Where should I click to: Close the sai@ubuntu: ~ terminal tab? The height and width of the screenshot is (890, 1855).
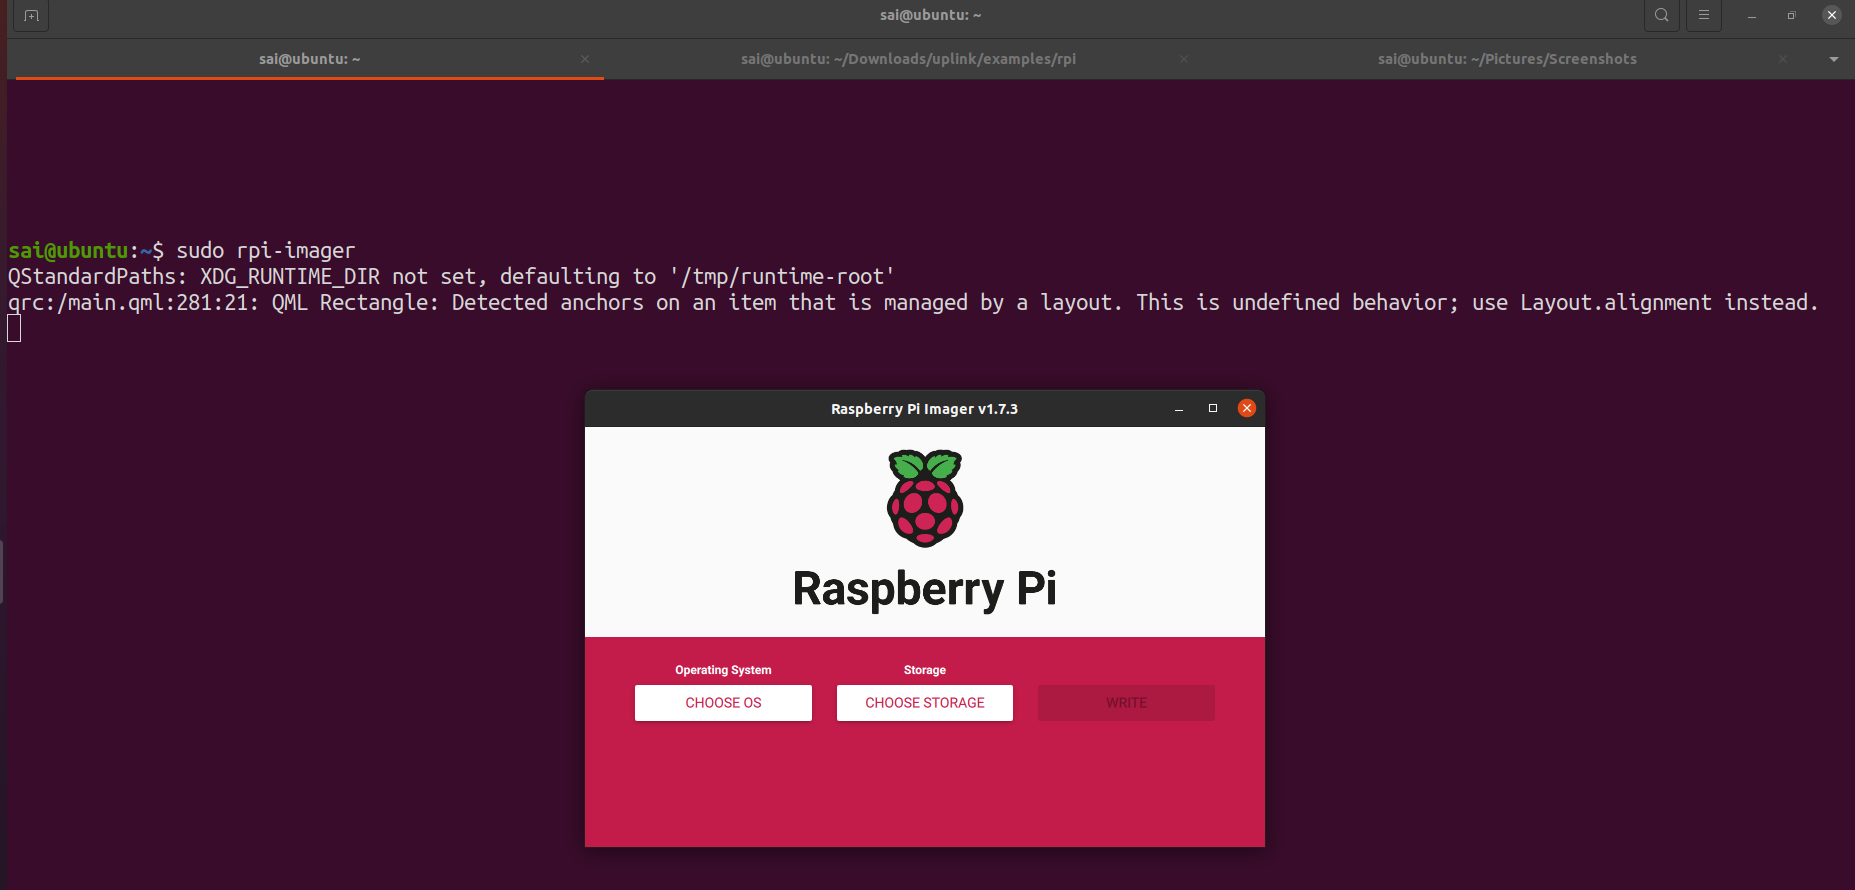pyautogui.click(x=585, y=59)
